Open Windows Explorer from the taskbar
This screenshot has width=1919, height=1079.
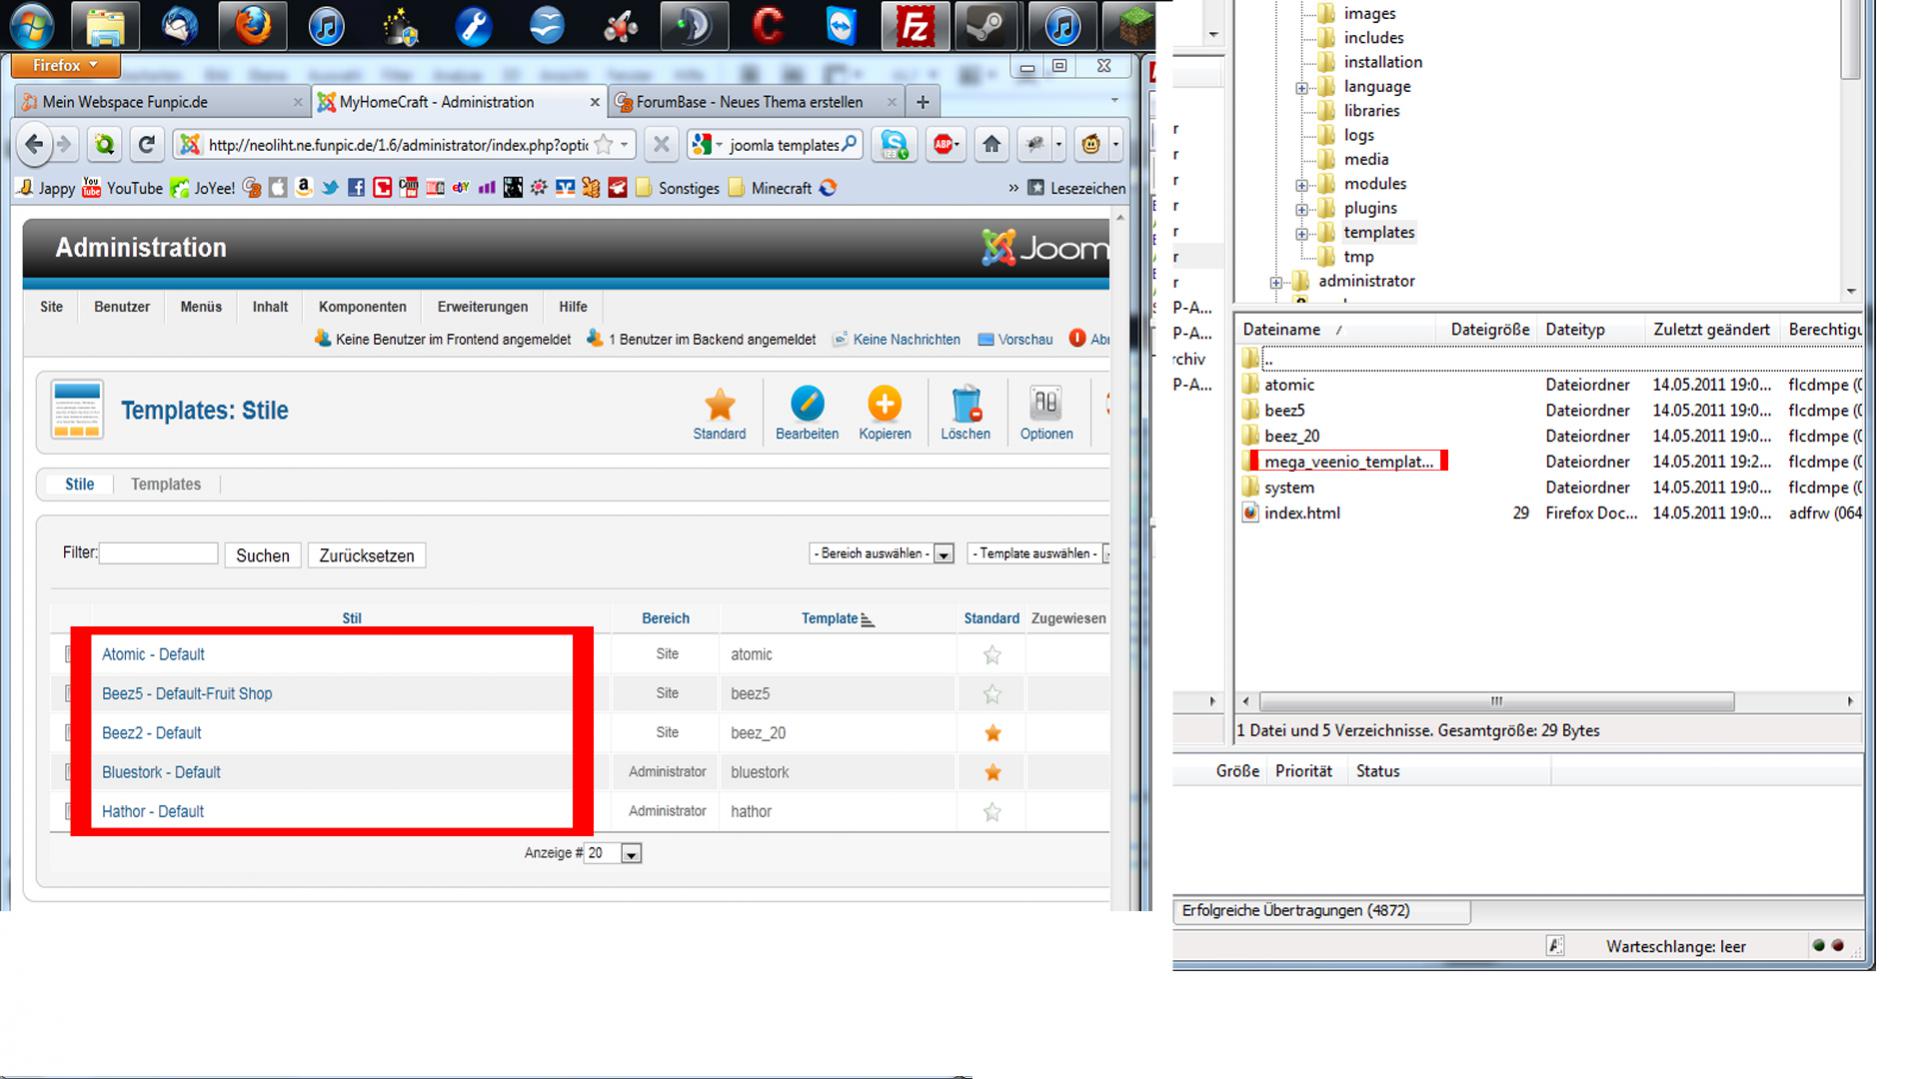105,25
